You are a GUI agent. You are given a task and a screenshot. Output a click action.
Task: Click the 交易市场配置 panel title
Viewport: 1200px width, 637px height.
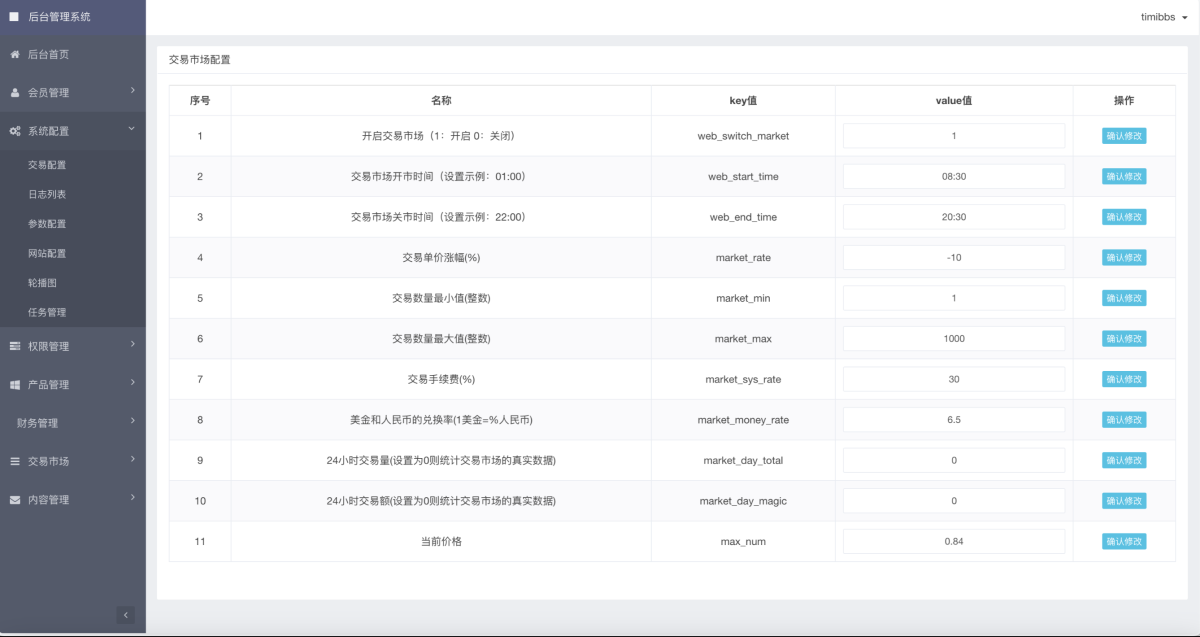click(x=199, y=60)
